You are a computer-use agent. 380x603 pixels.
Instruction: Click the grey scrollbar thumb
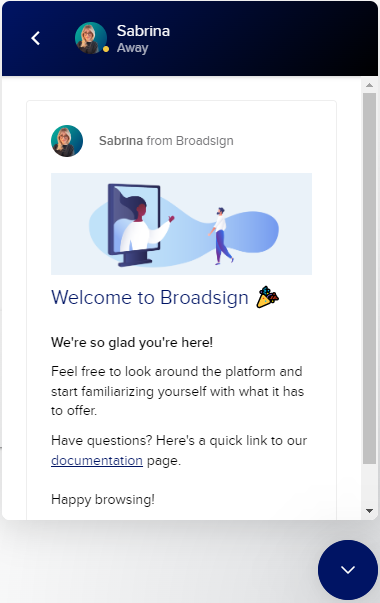click(x=370, y=278)
